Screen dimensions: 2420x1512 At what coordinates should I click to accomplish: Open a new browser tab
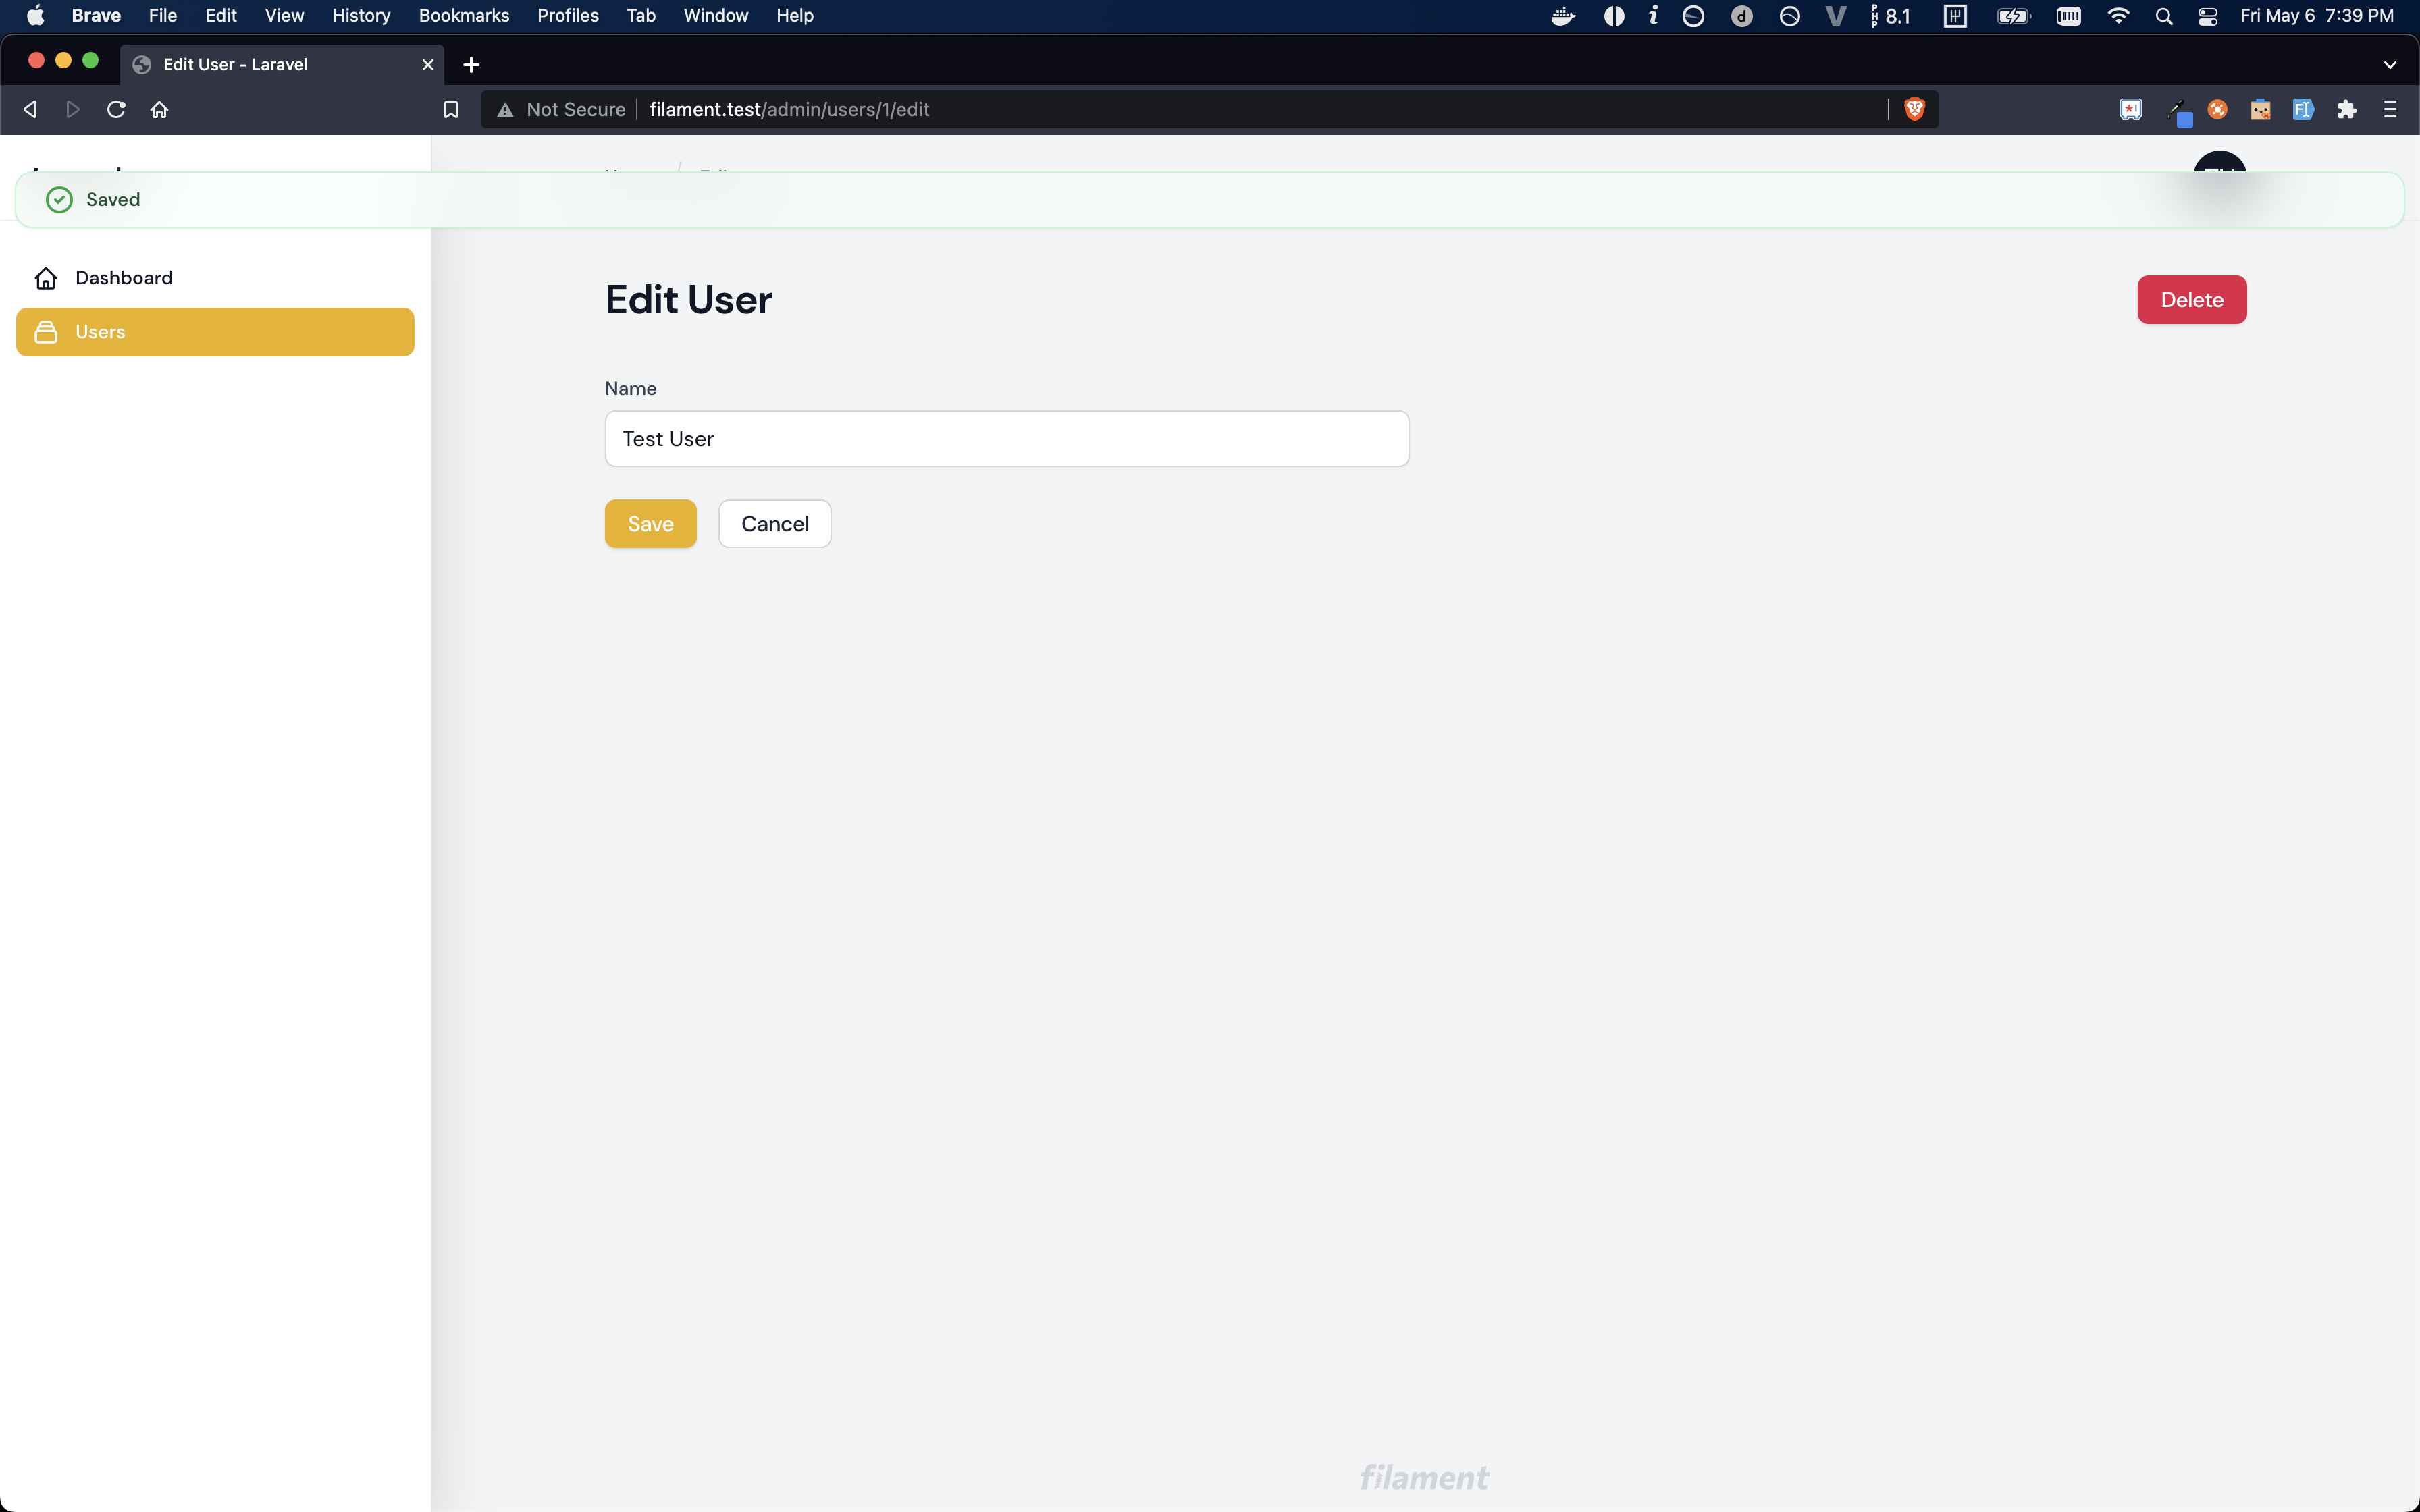pyautogui.click(x=471, y=65)
